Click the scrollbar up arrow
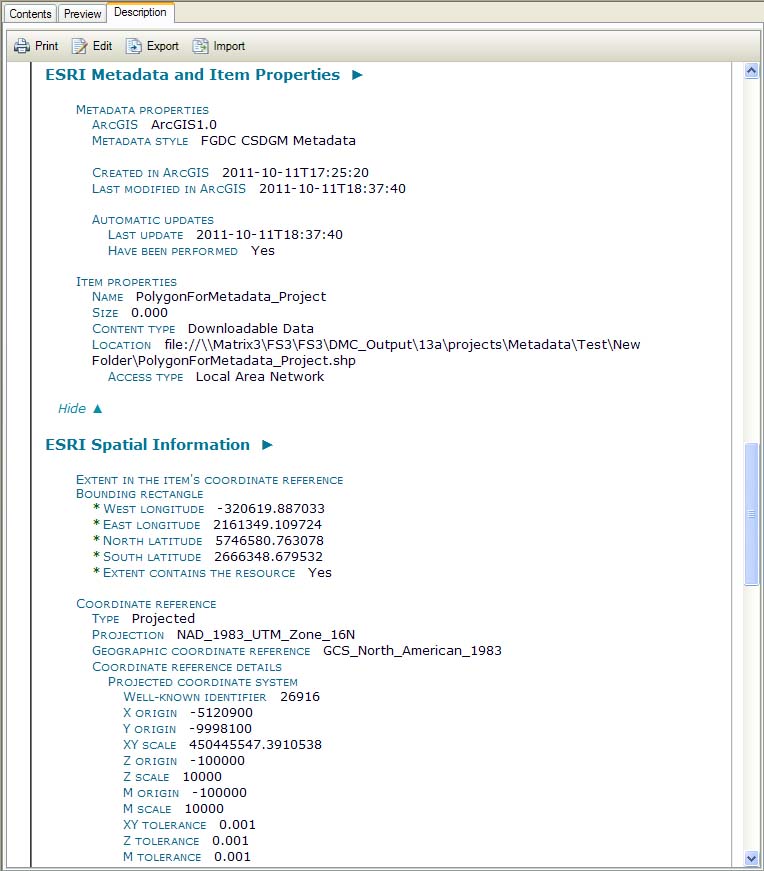This screenshot has width=764, height=871. coord(751,71)
